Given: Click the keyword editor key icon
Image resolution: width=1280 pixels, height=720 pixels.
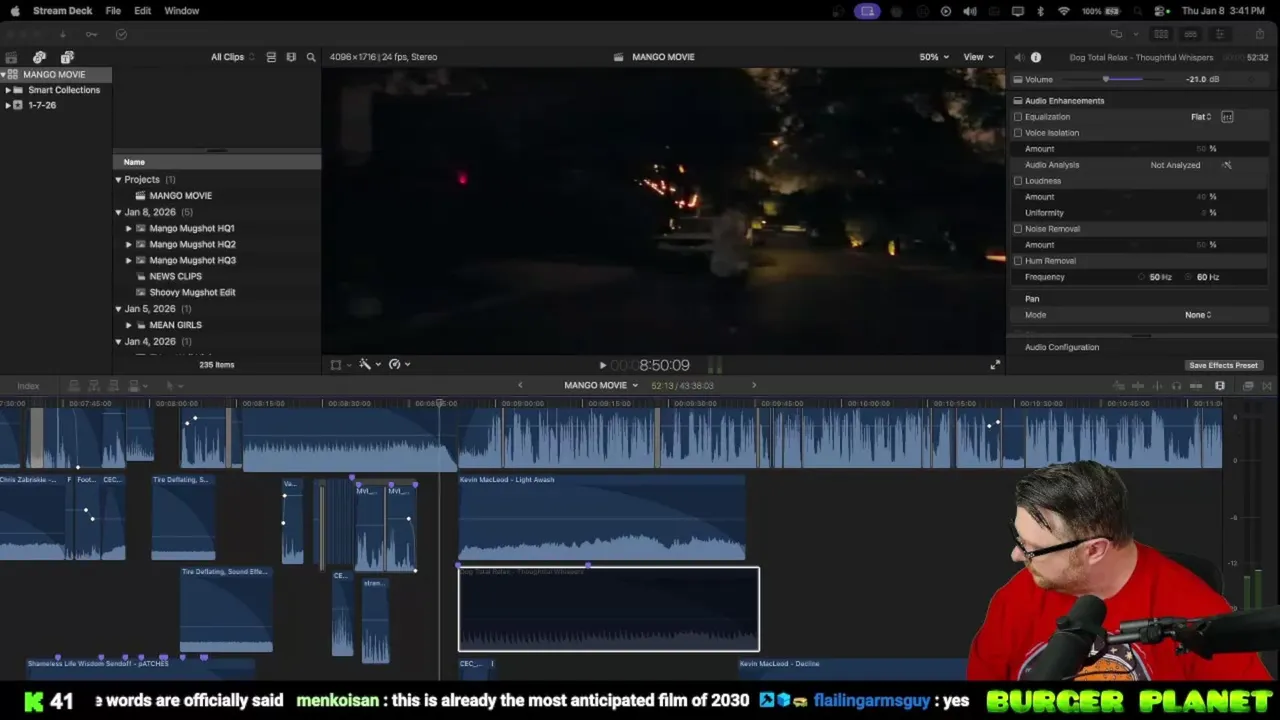Looking at the screenshot, I should [91, 34].
